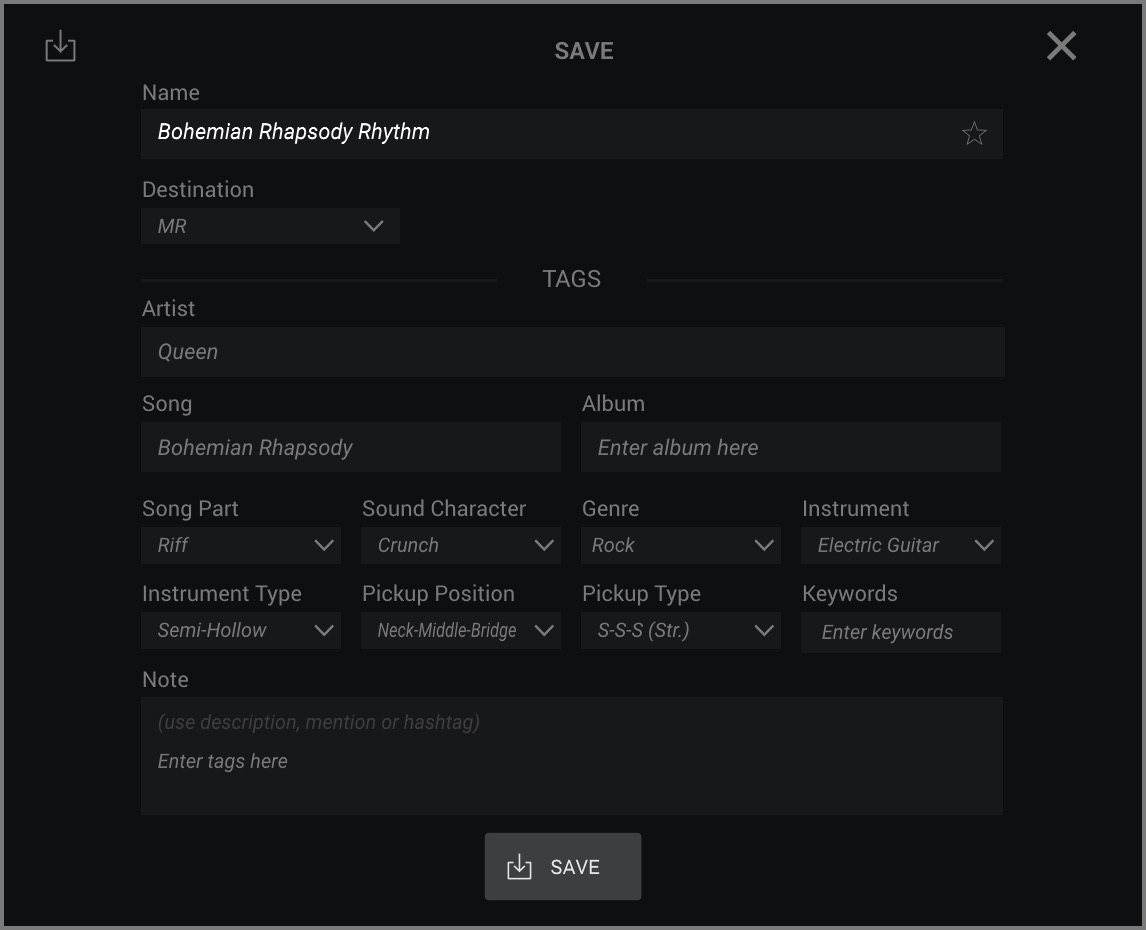Screen dimensions: 1146x930
Task: Click inside the Note text area
Action: point(572,756)
